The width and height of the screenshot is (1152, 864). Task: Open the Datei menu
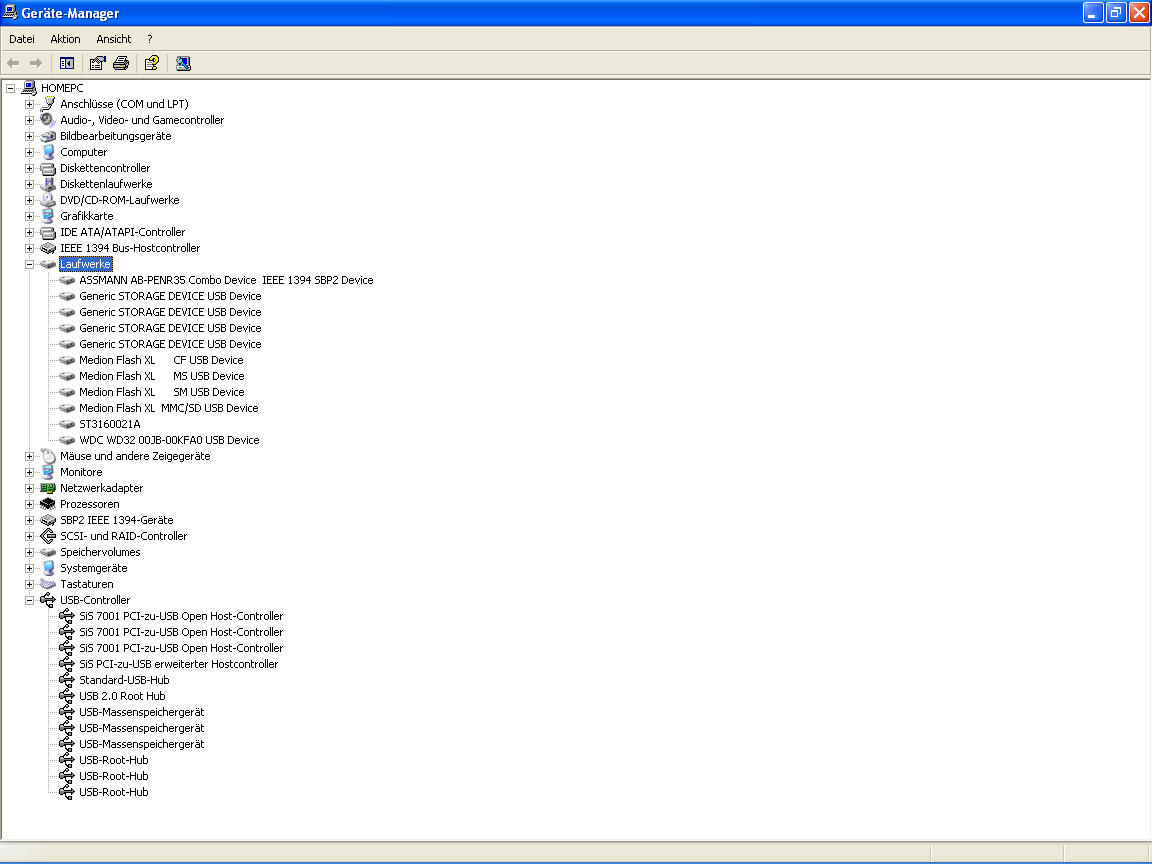point(22,39)
